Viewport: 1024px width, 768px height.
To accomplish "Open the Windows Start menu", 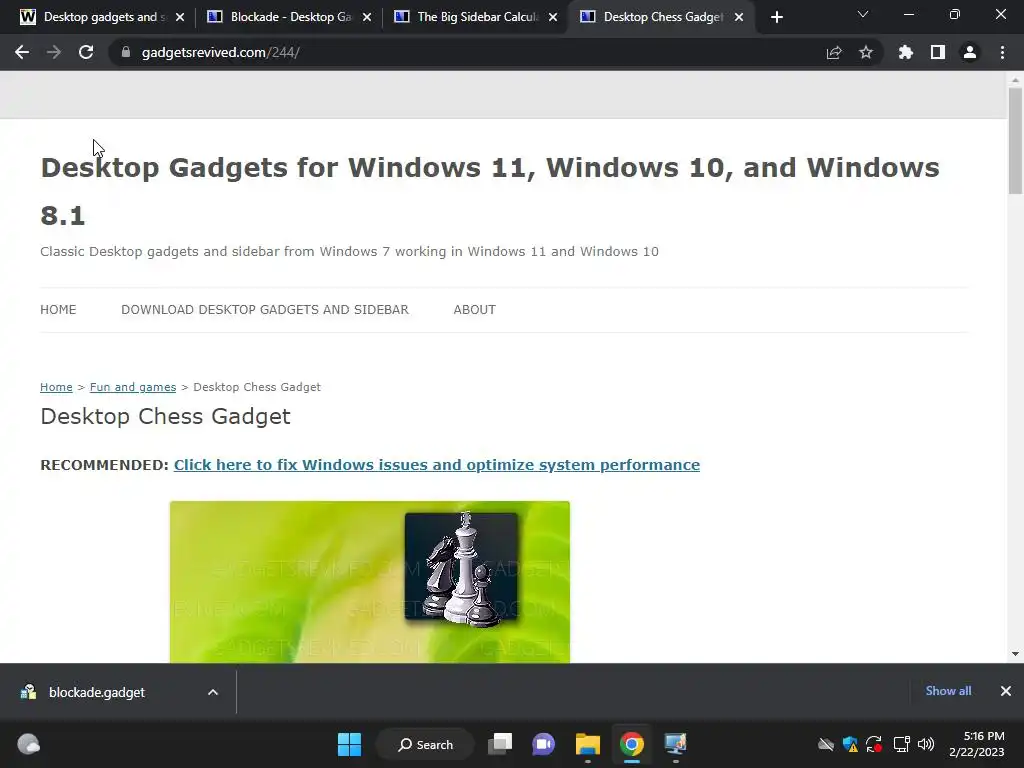I will (349, 744).
